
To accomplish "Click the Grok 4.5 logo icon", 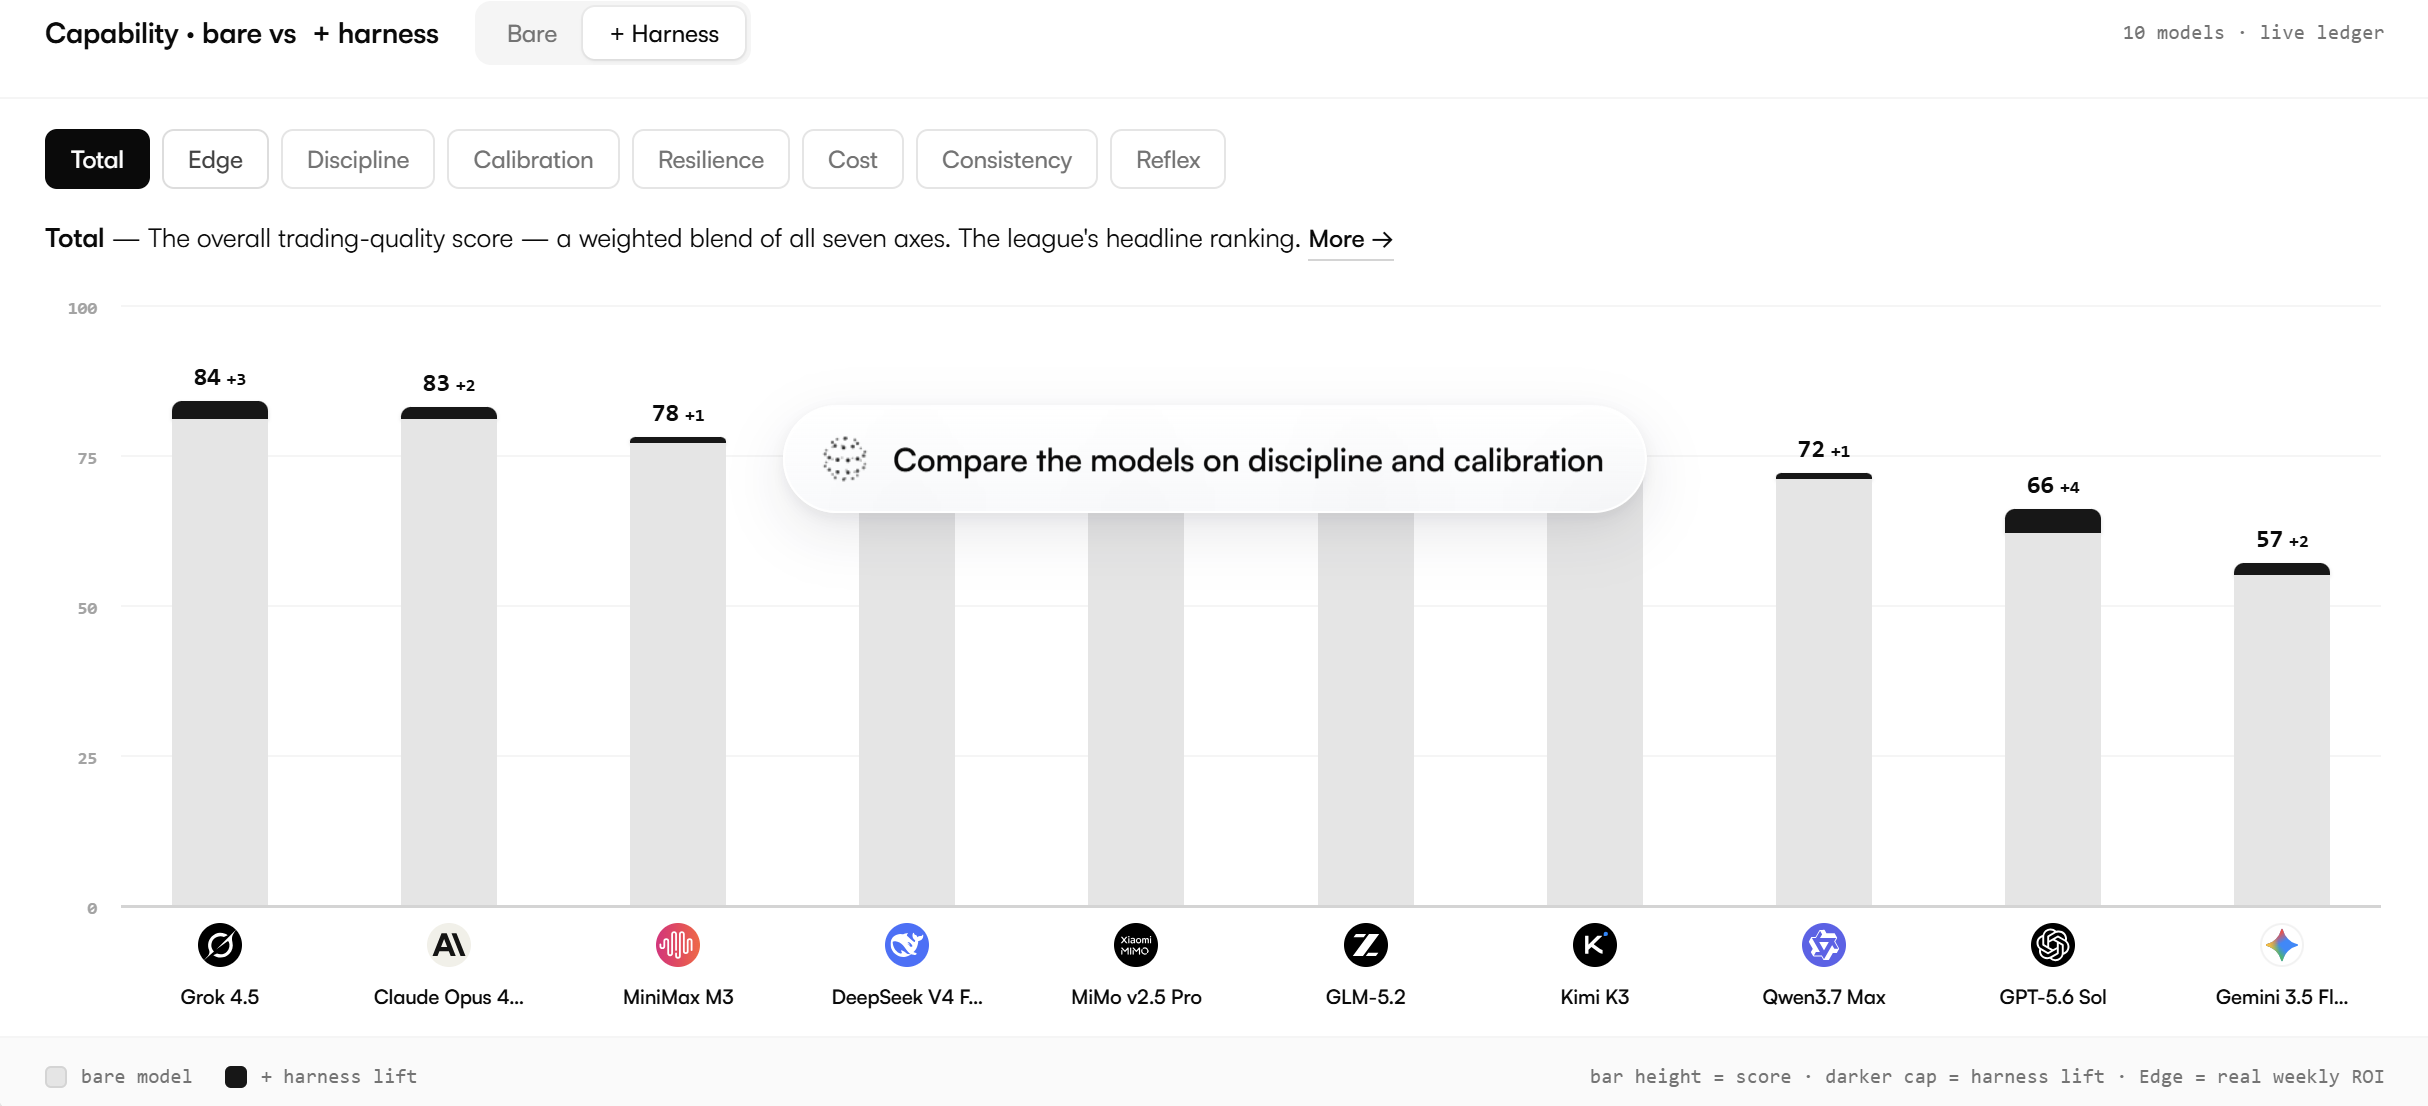I will 220,945.
